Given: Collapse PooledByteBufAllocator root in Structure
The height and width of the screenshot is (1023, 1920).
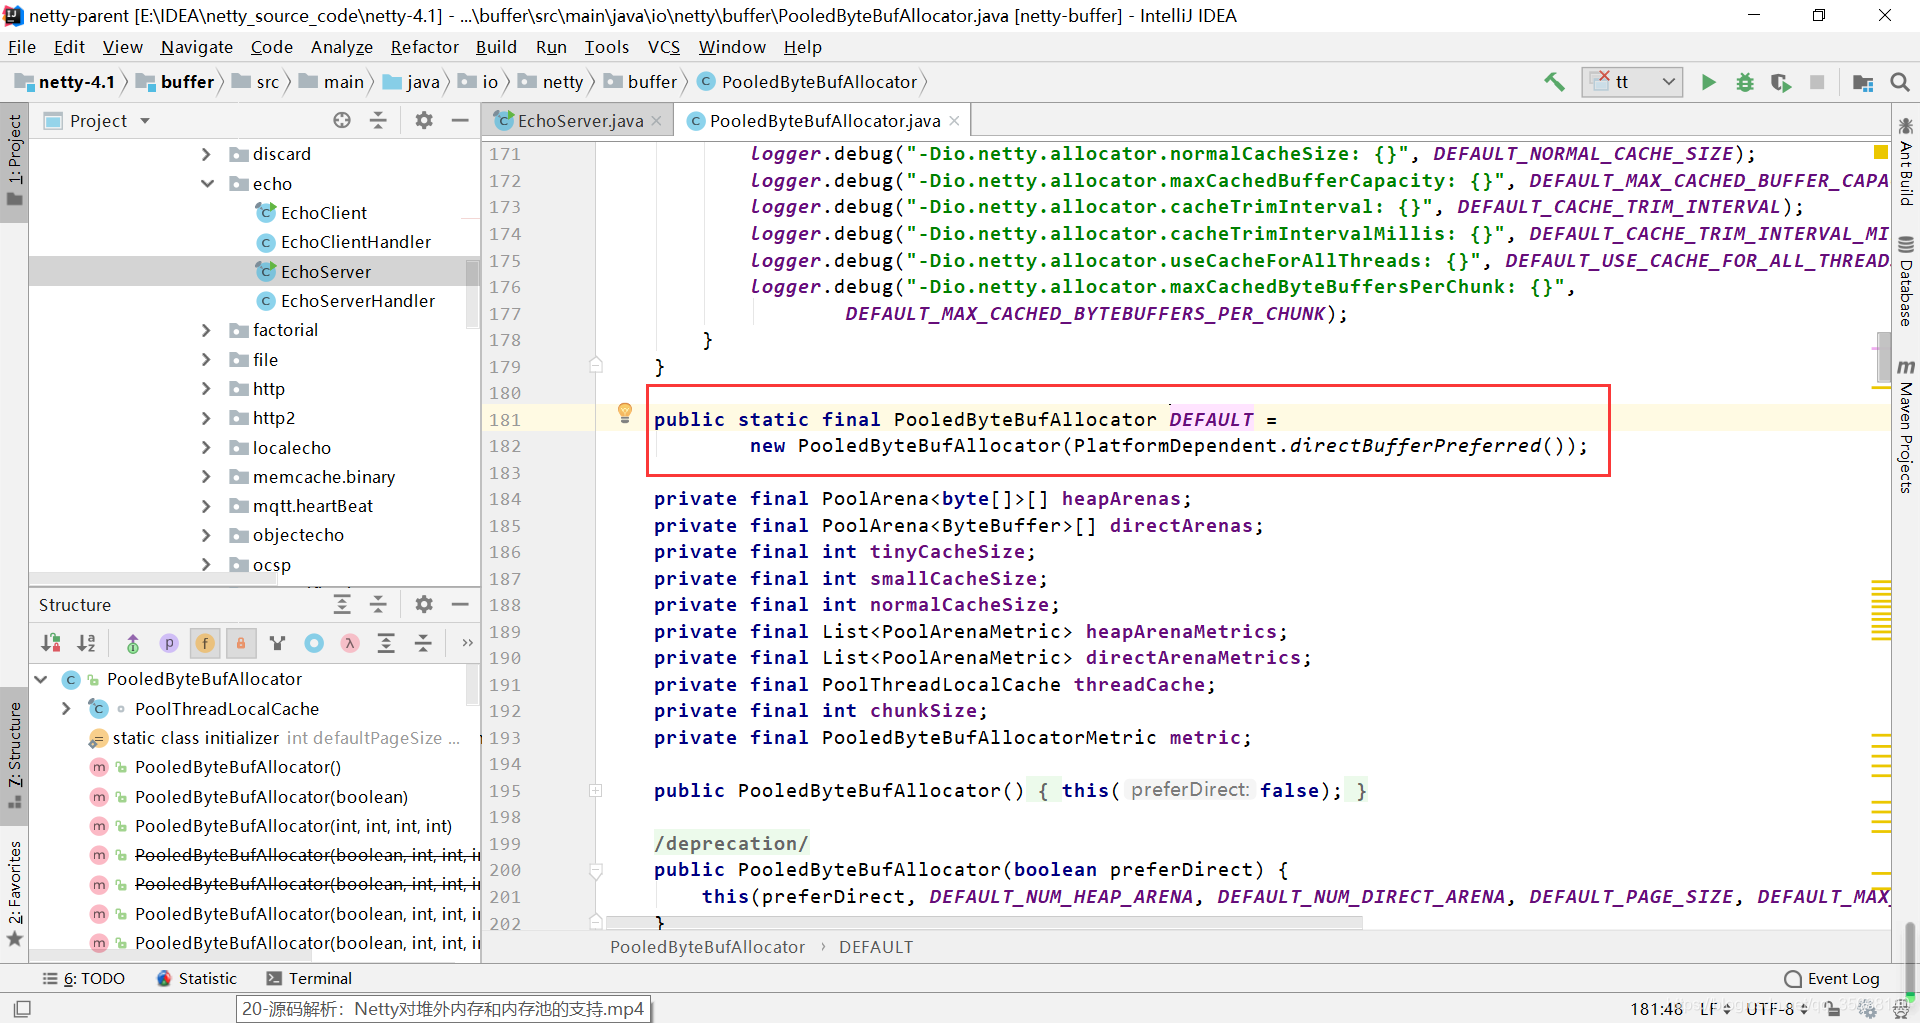Looking at the screenshot, I should click(x=41, y=679).
